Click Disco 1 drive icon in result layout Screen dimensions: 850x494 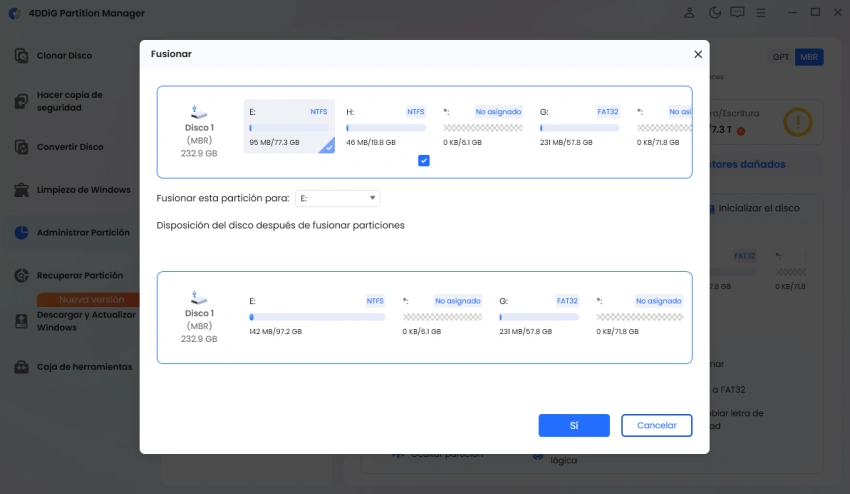pyautogui.click(x=199, y=298)
